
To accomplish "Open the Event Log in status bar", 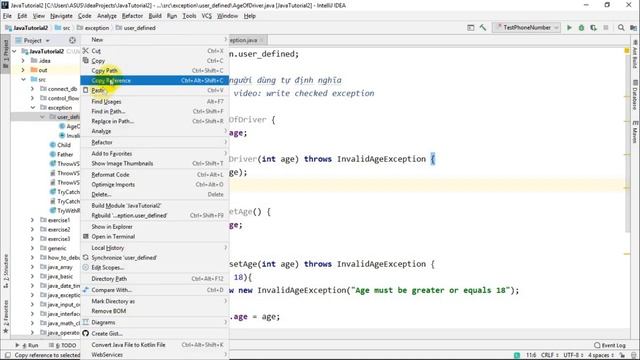I will point(610,345).
